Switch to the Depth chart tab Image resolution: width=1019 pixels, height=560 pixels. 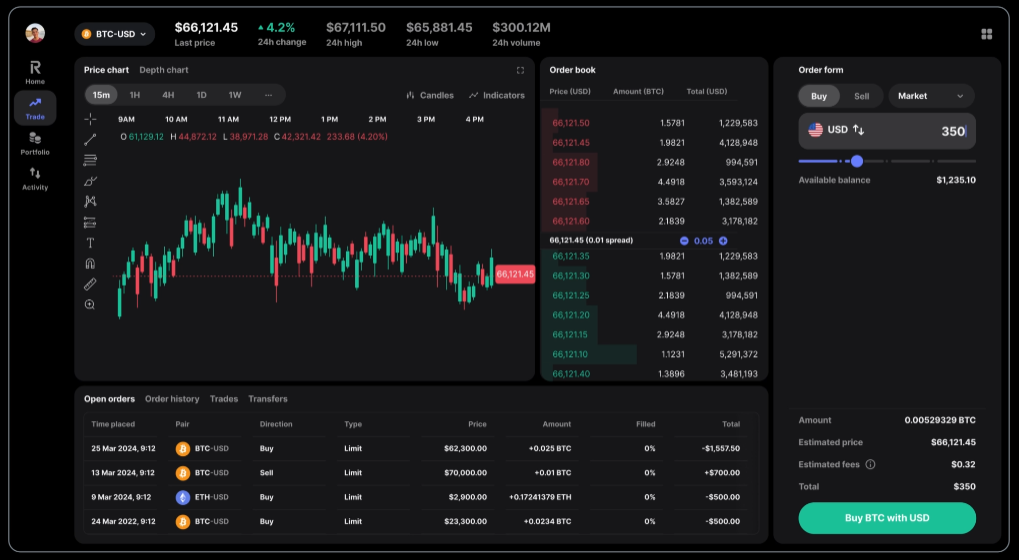click(x=164, y=70)
